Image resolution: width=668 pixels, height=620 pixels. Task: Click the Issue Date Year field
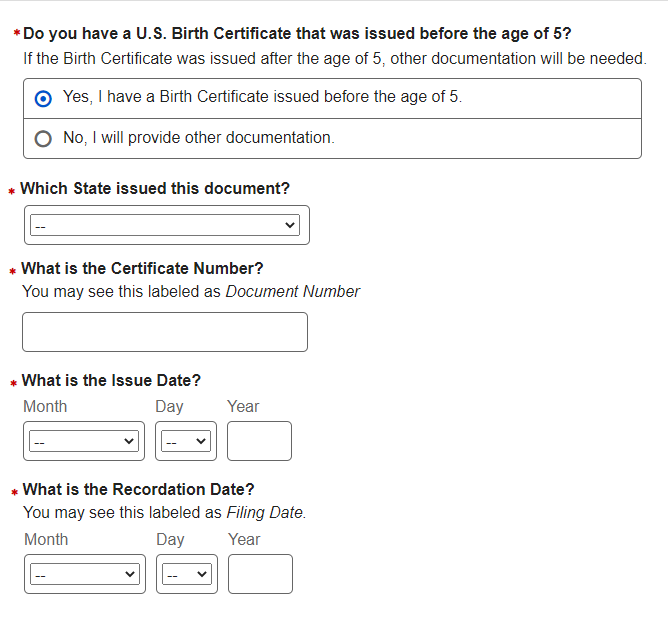259,441
